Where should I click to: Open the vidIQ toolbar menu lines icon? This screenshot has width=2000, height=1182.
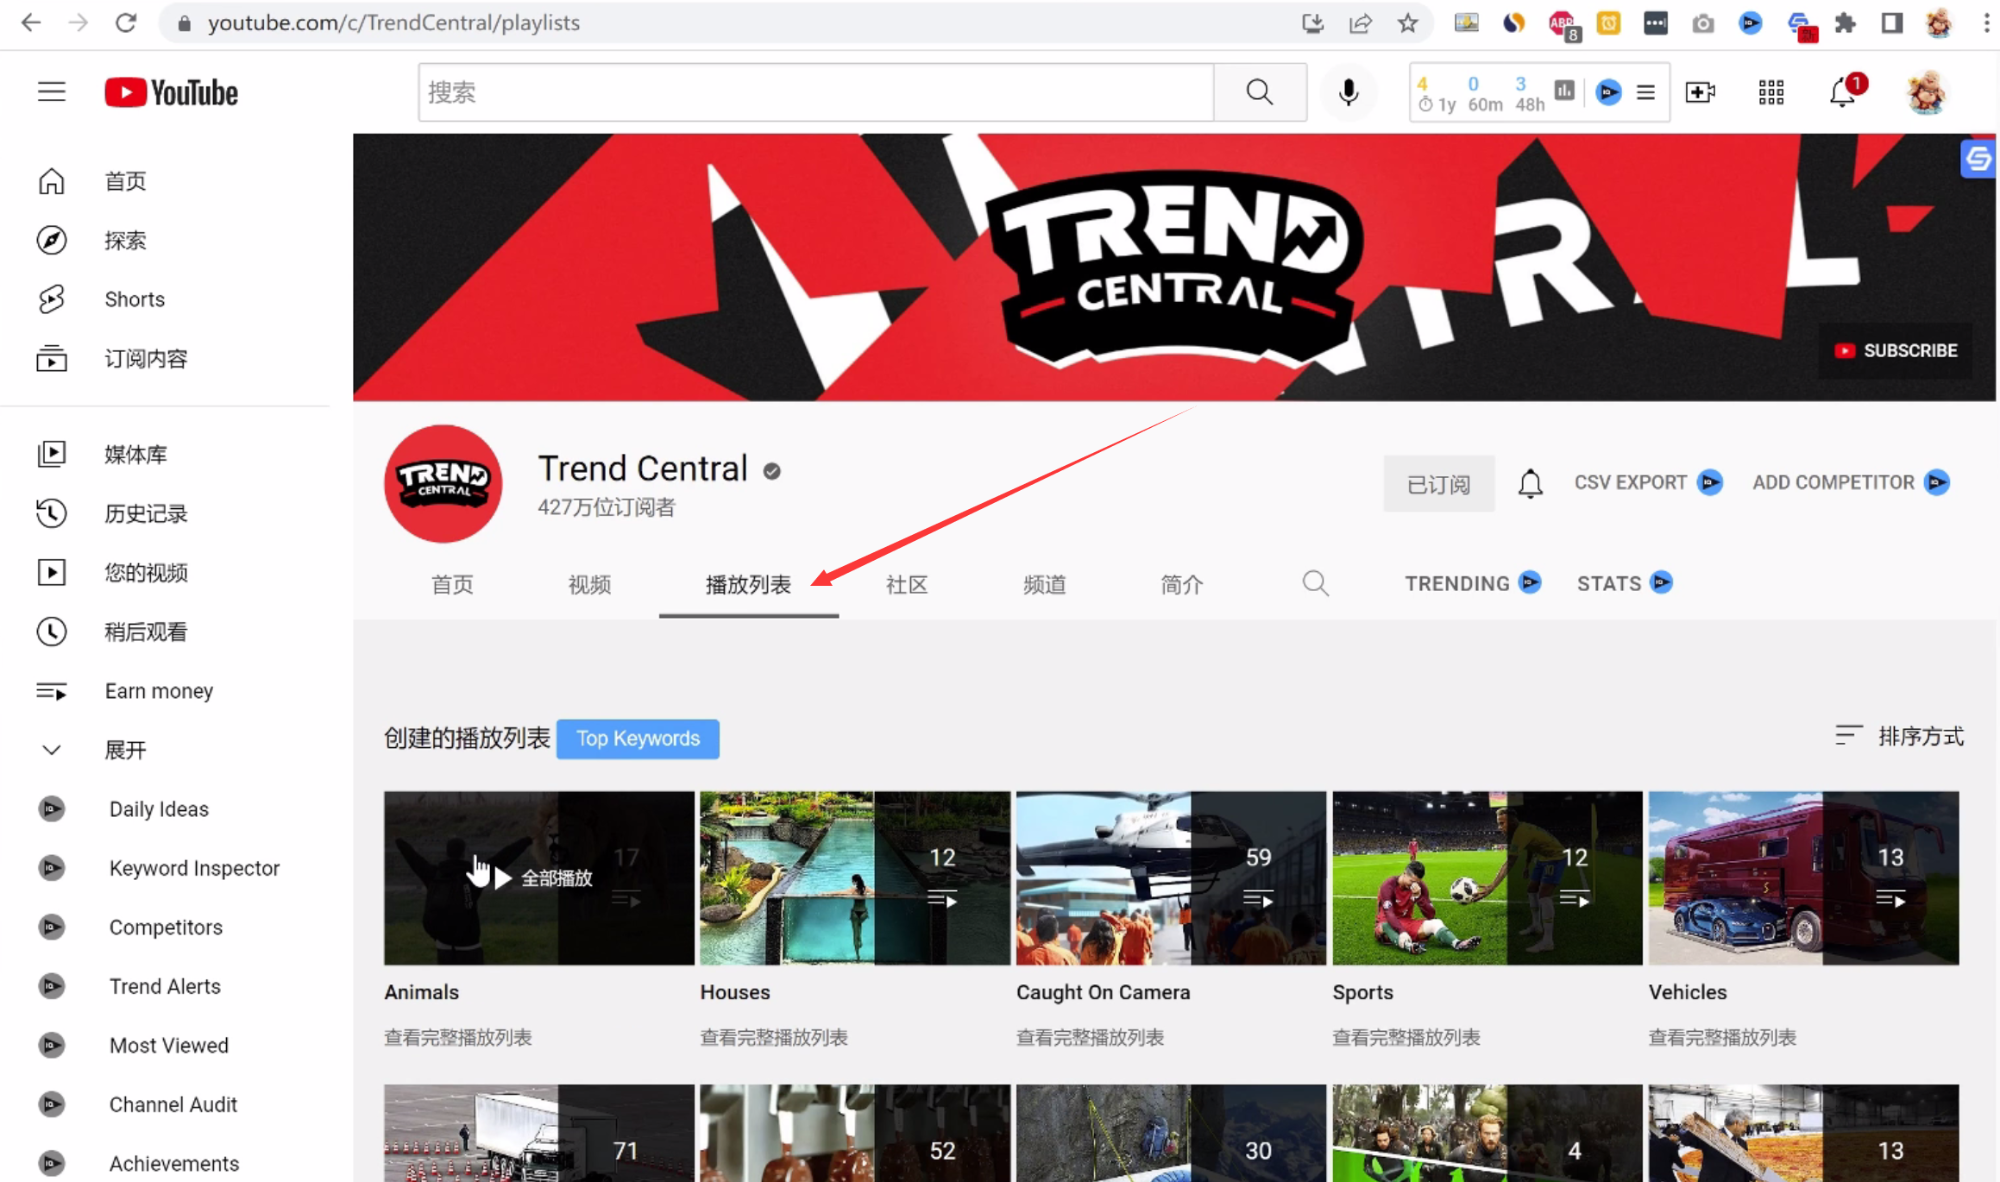tap(1645, 92)
